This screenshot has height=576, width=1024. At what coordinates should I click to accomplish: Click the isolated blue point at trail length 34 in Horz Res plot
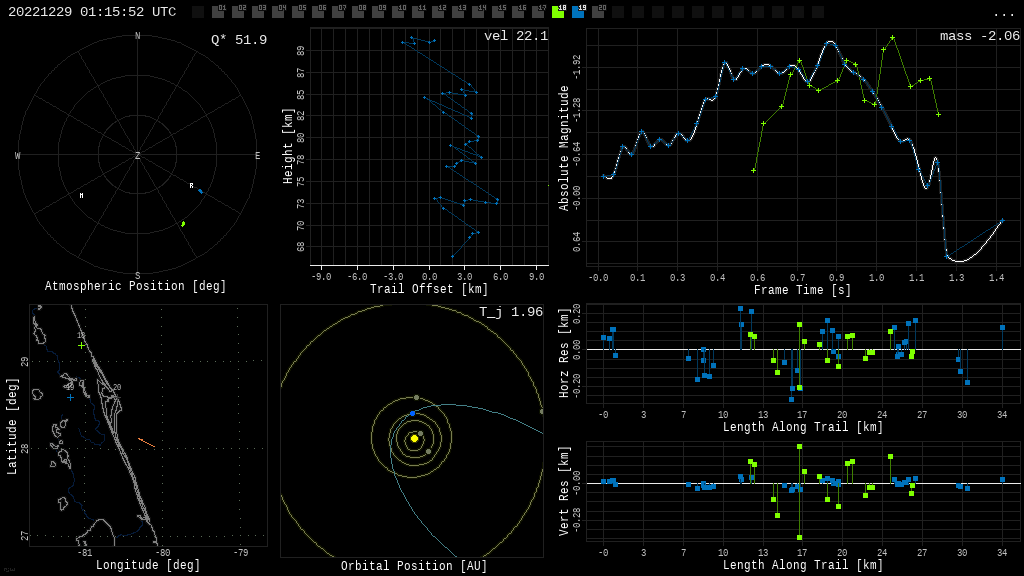pos(1002,327)
